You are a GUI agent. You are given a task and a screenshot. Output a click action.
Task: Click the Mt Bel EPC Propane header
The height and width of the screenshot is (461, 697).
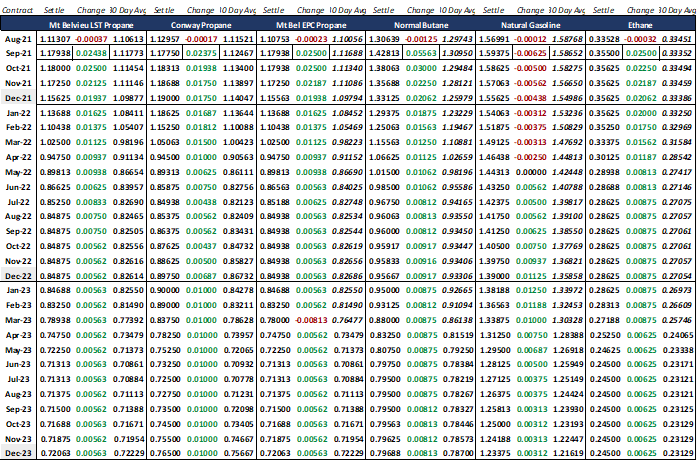311,25
